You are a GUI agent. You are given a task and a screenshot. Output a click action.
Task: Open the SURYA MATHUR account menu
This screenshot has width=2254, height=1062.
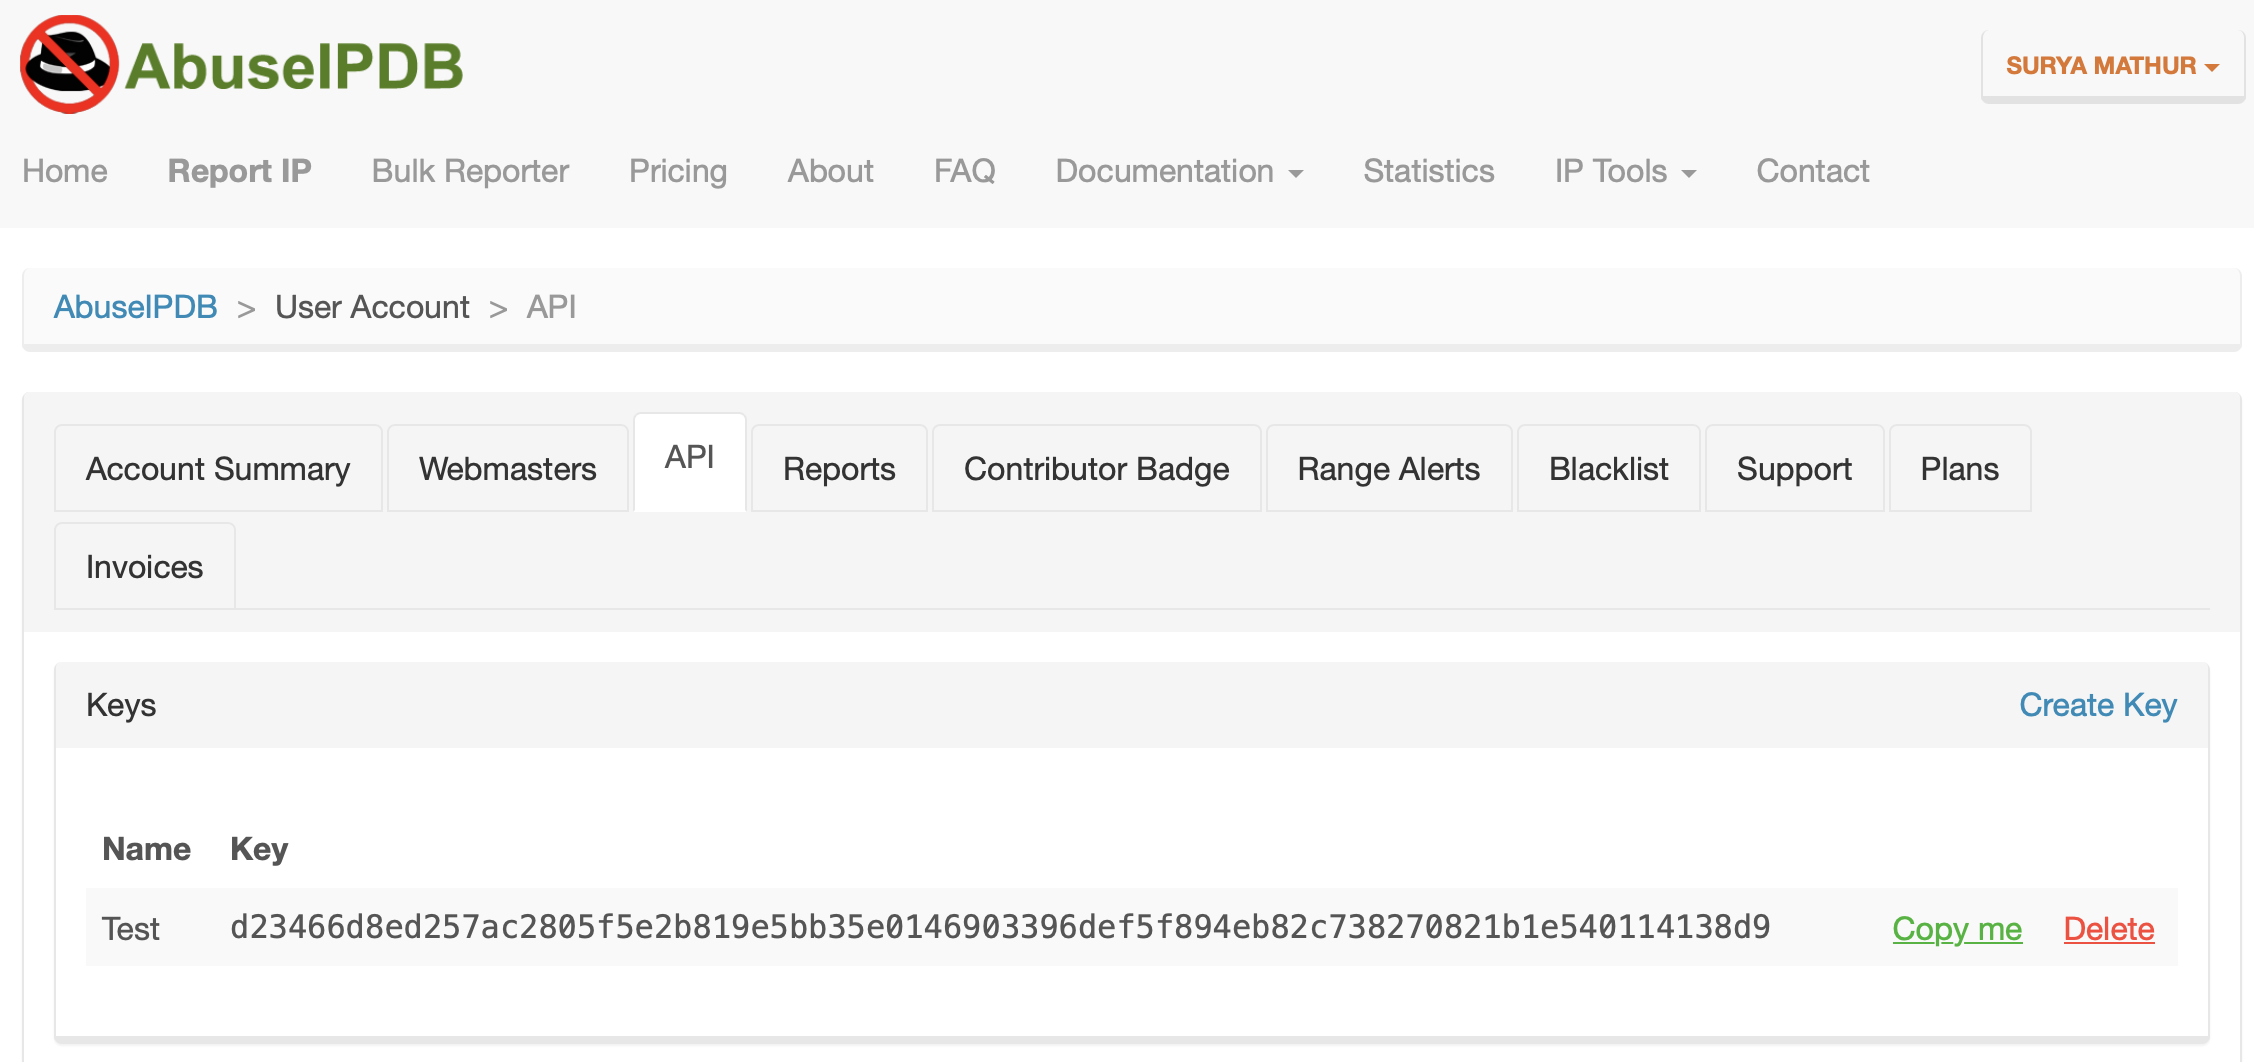pyautogui.click(x=2112, y=64)
